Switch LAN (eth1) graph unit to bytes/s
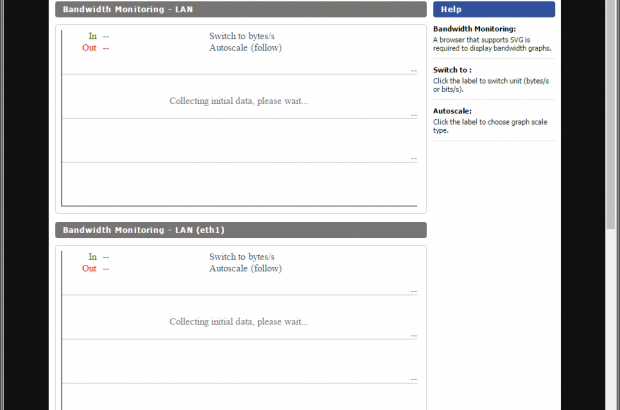Image resolution: width=620 pixels, height=410 pixels. pos(241,257)
